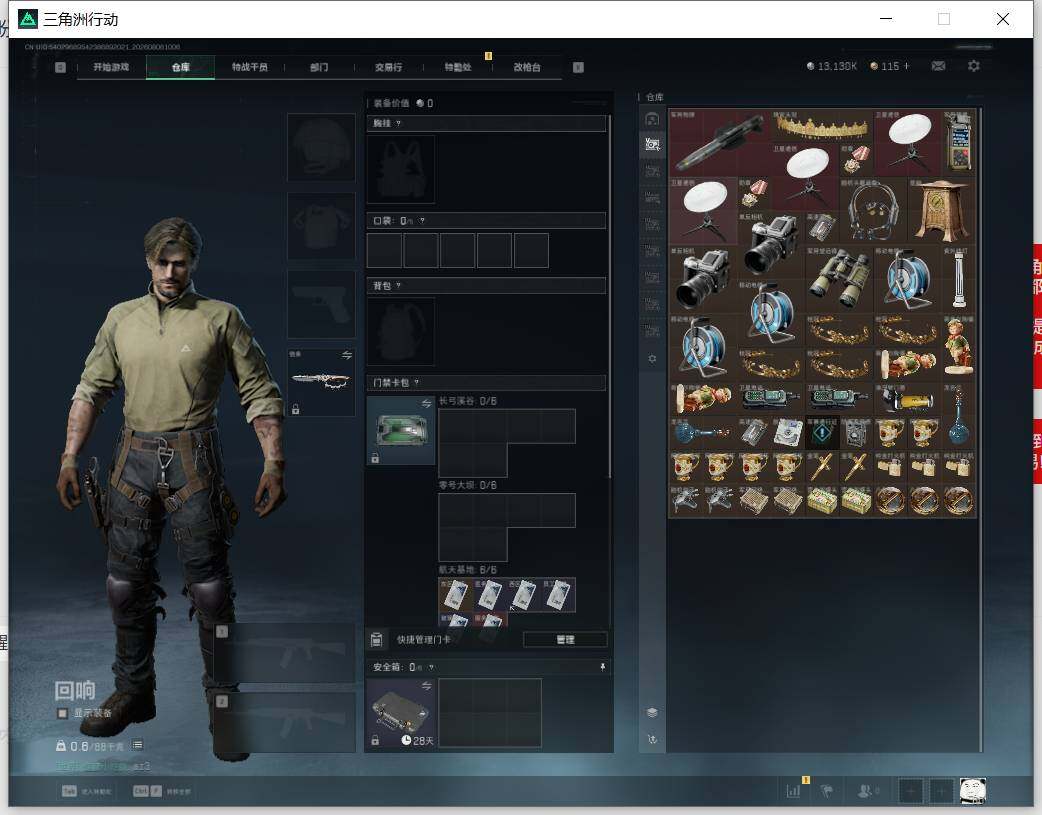
Task: Swap the safe box with its swap arrows
Action: (427, 685)
